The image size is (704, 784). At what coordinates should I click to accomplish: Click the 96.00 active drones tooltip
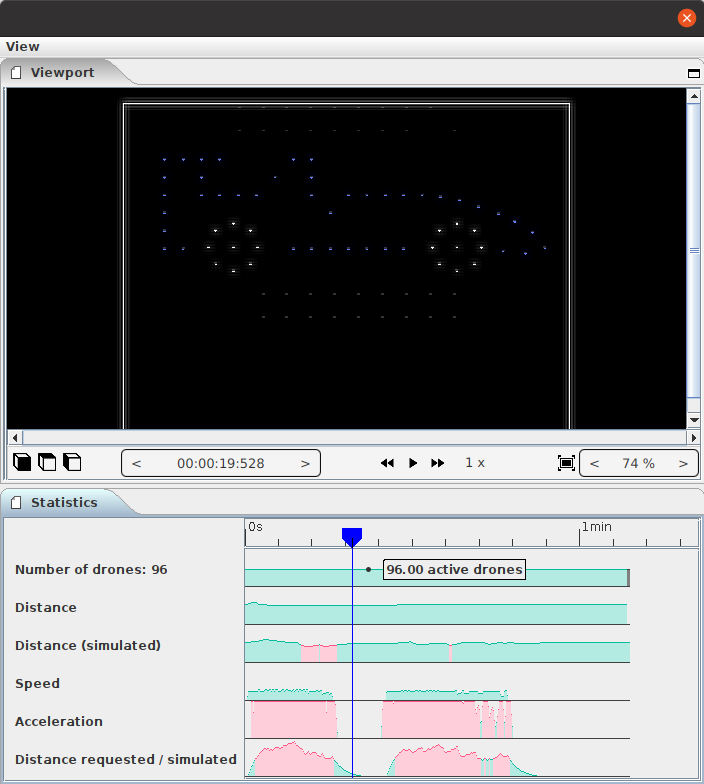point(454,570)
